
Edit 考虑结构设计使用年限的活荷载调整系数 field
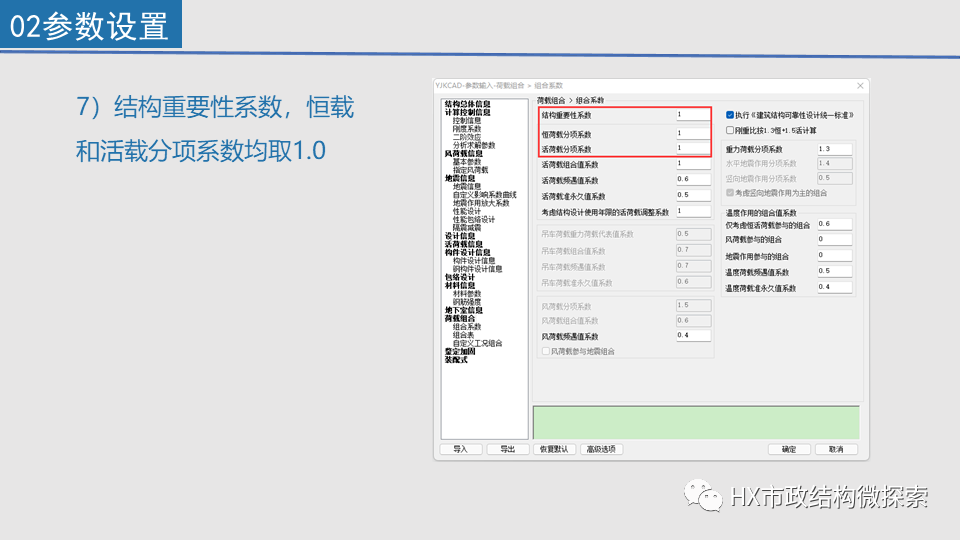693,211
